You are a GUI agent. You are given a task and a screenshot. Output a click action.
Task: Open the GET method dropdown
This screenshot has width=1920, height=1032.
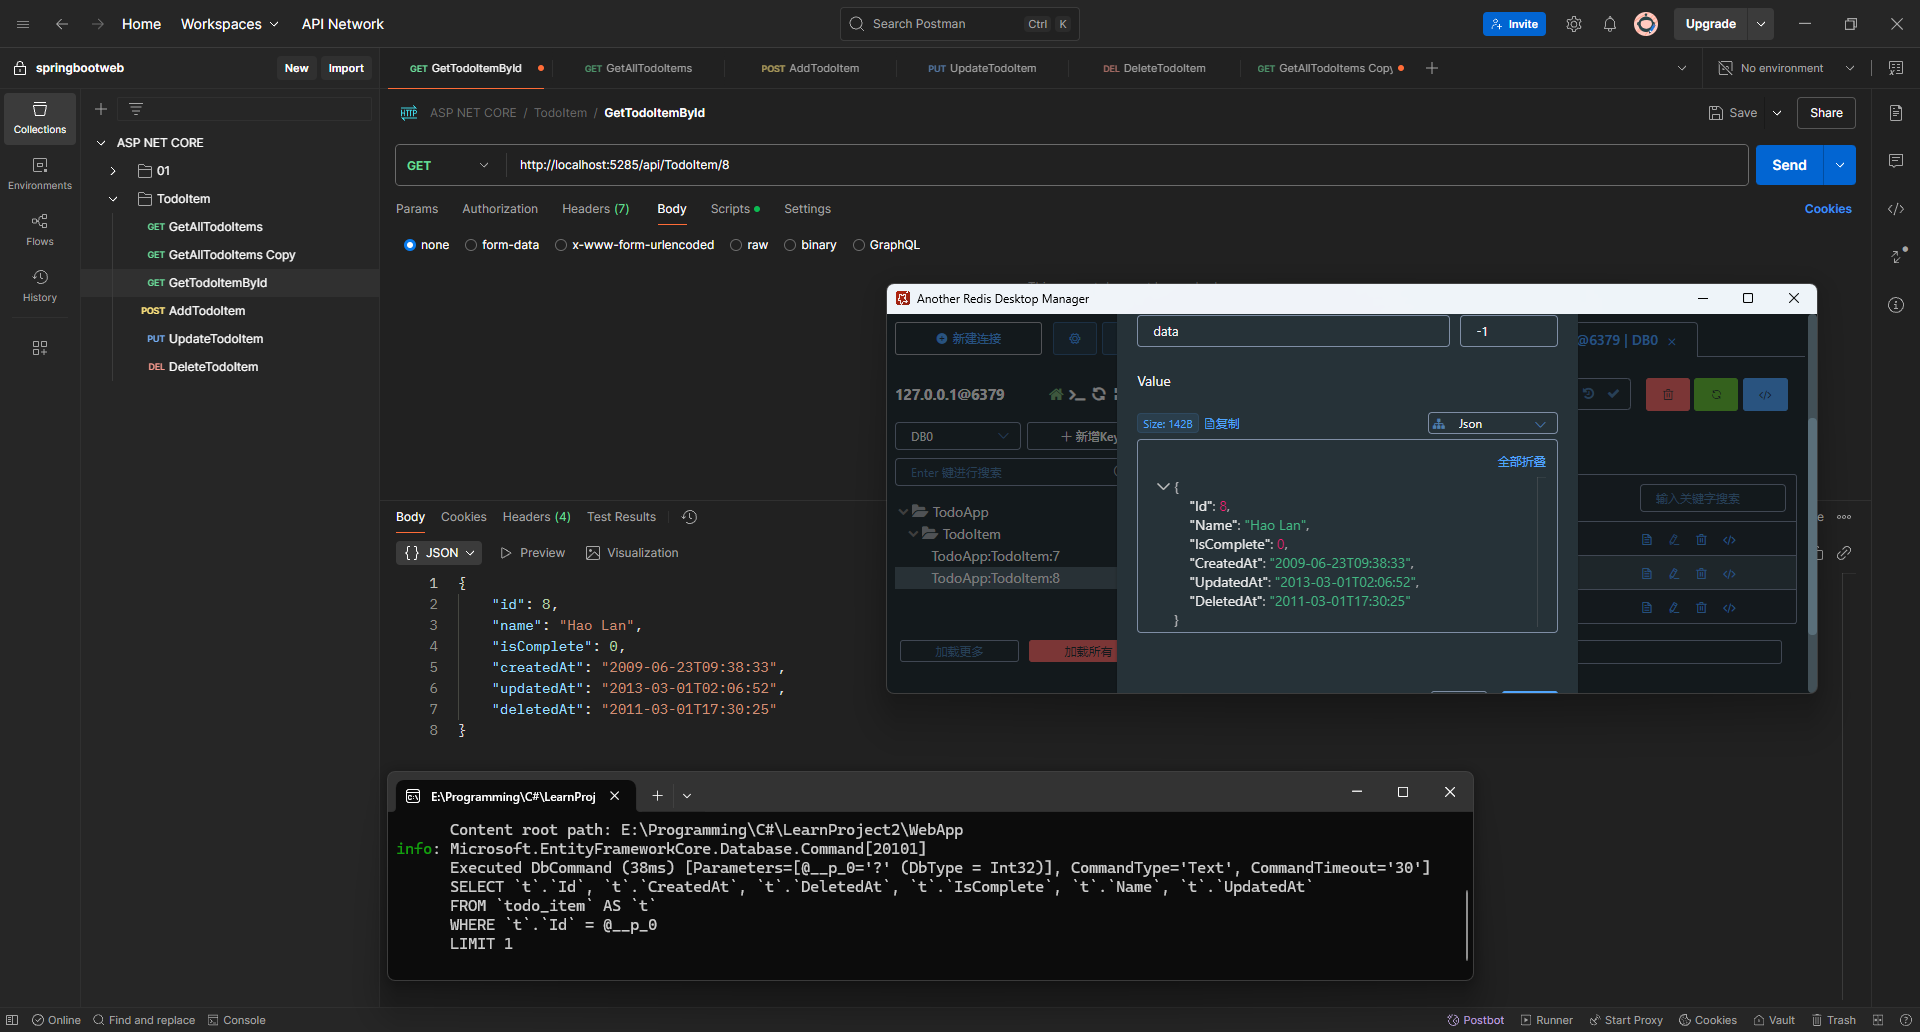pyautogui.click(x=448, y=165)
